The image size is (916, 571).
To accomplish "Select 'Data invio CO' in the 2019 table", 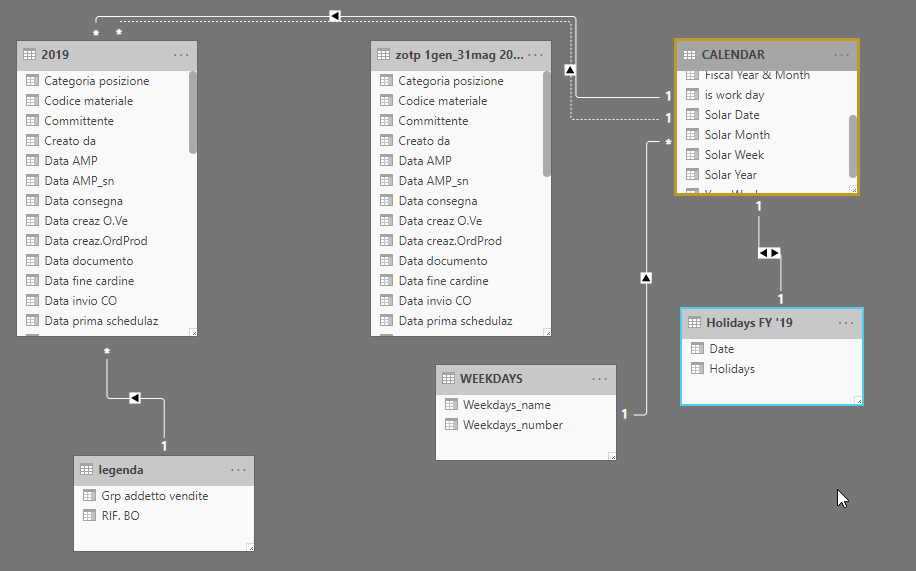I will (81, 301).
